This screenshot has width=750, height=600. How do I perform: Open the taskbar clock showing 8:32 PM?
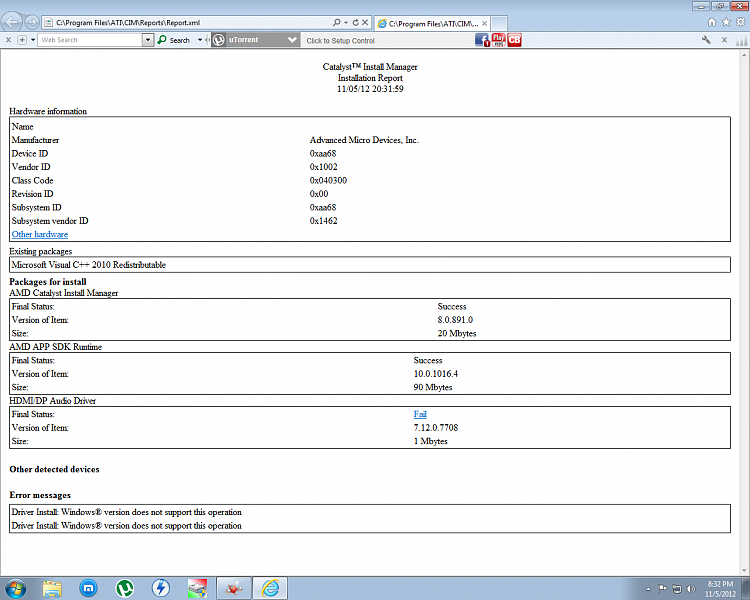coord(720,589)
